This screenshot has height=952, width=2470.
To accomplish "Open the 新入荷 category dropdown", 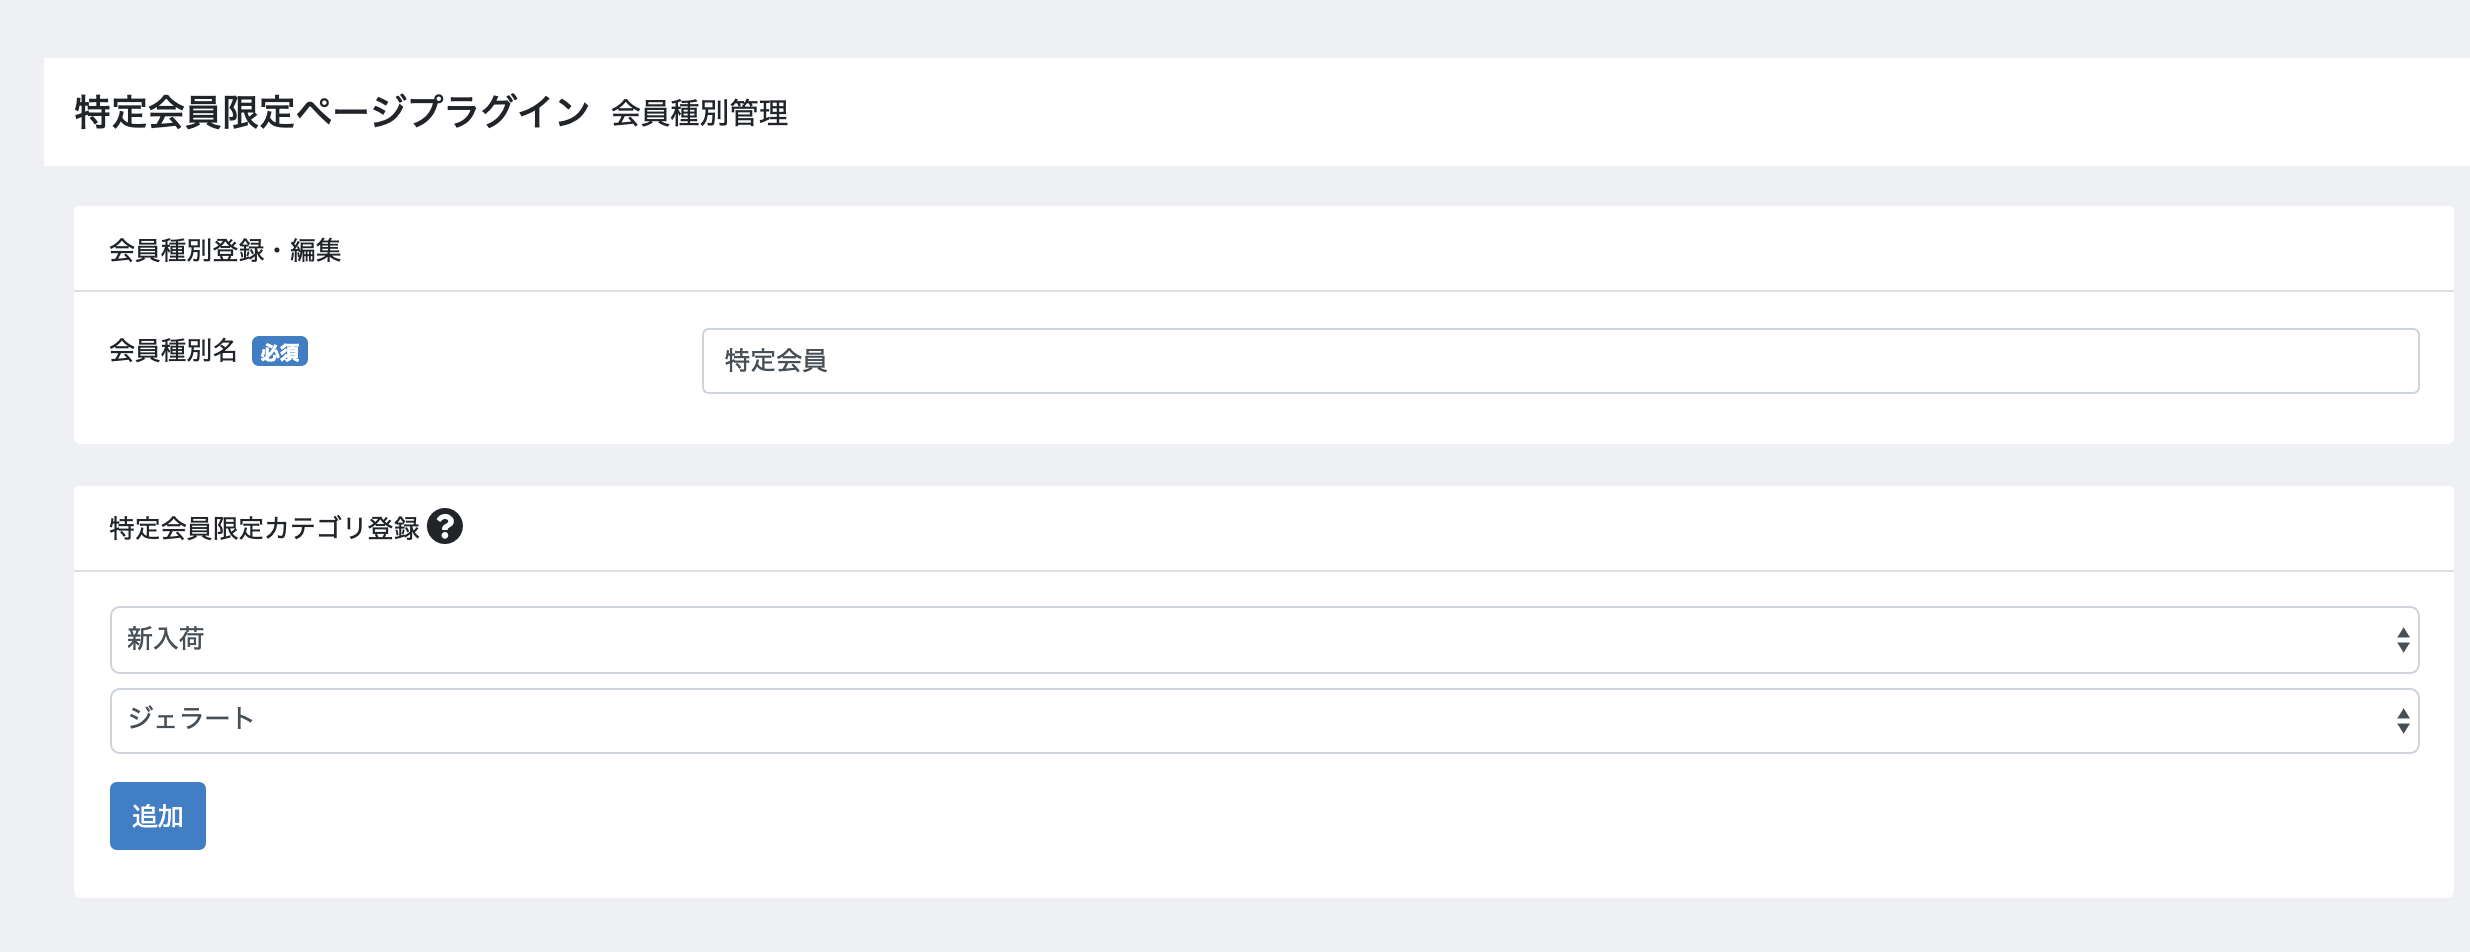I will pos(1264,640).
